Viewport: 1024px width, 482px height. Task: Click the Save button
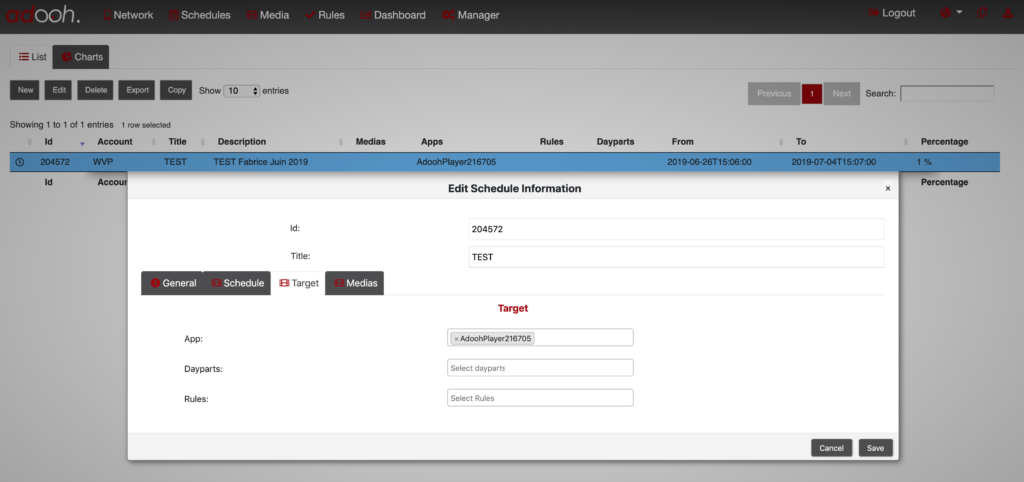pyautogui.click(x=875, y=448)
